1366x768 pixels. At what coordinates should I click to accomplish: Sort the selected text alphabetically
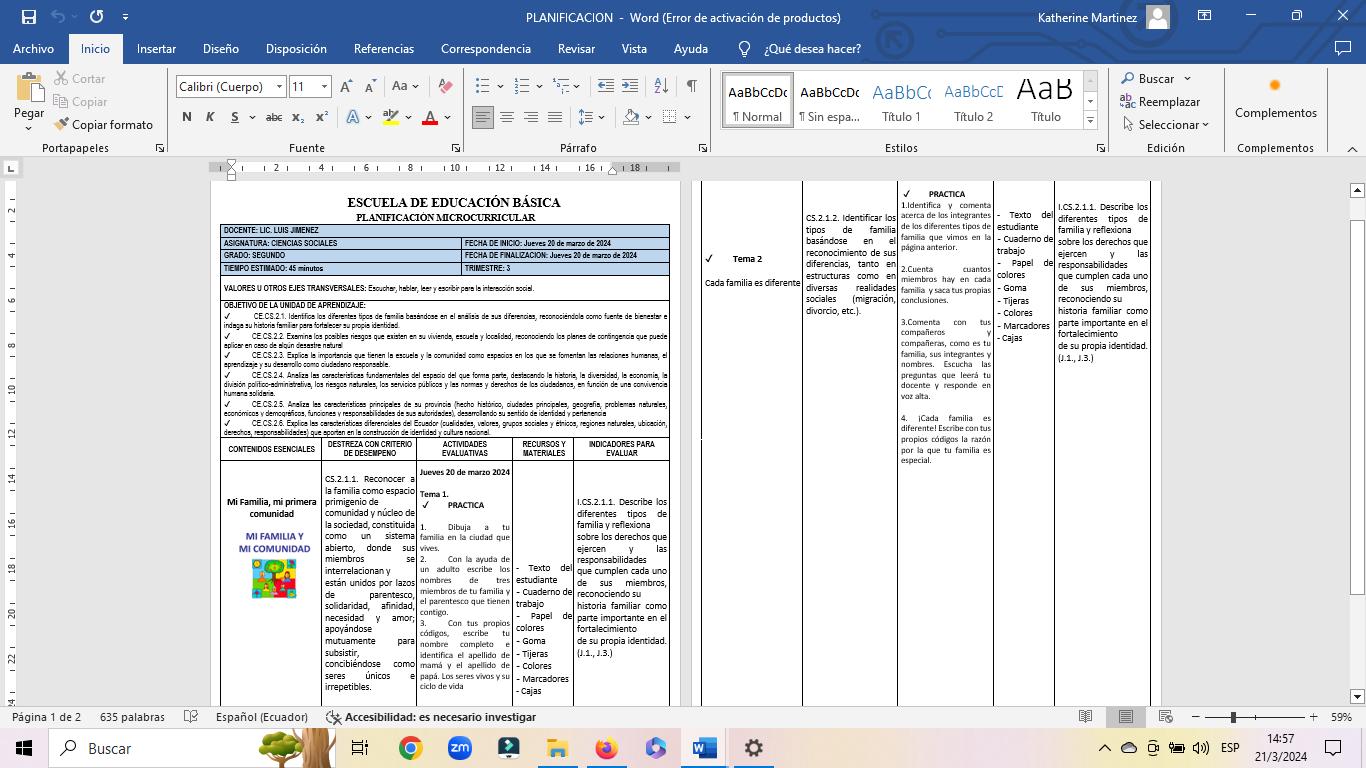tap(661, 86)
